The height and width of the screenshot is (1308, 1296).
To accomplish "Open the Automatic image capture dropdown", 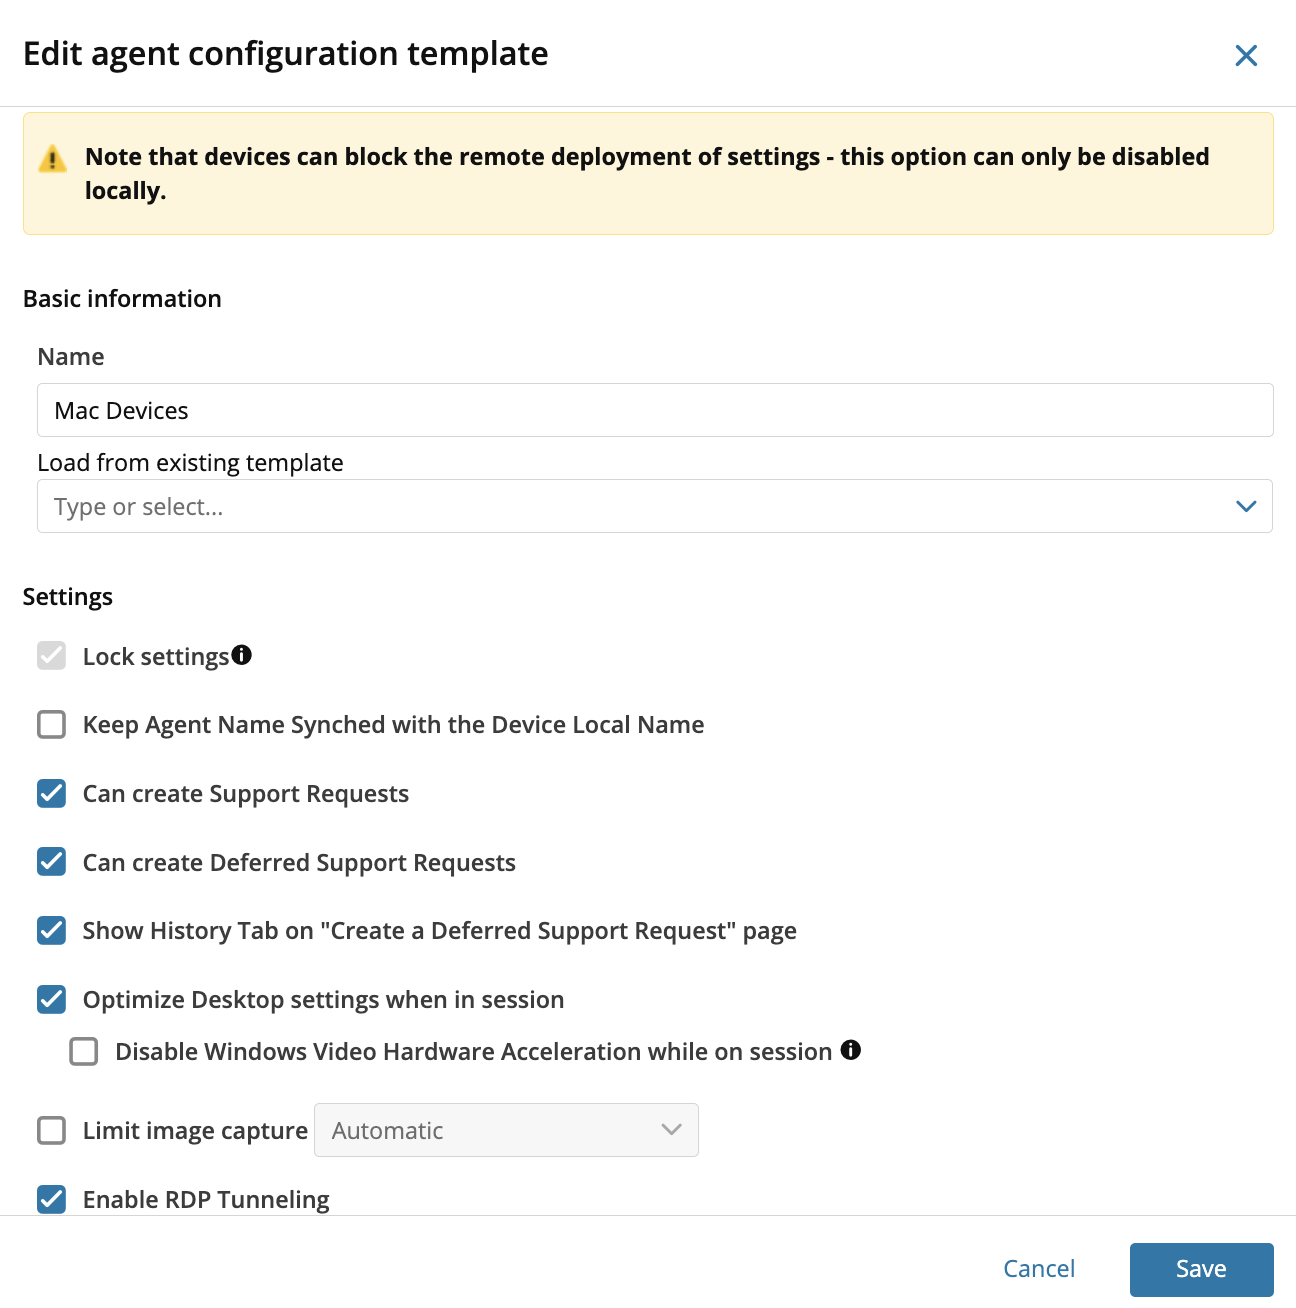I will click(506, 1130).
